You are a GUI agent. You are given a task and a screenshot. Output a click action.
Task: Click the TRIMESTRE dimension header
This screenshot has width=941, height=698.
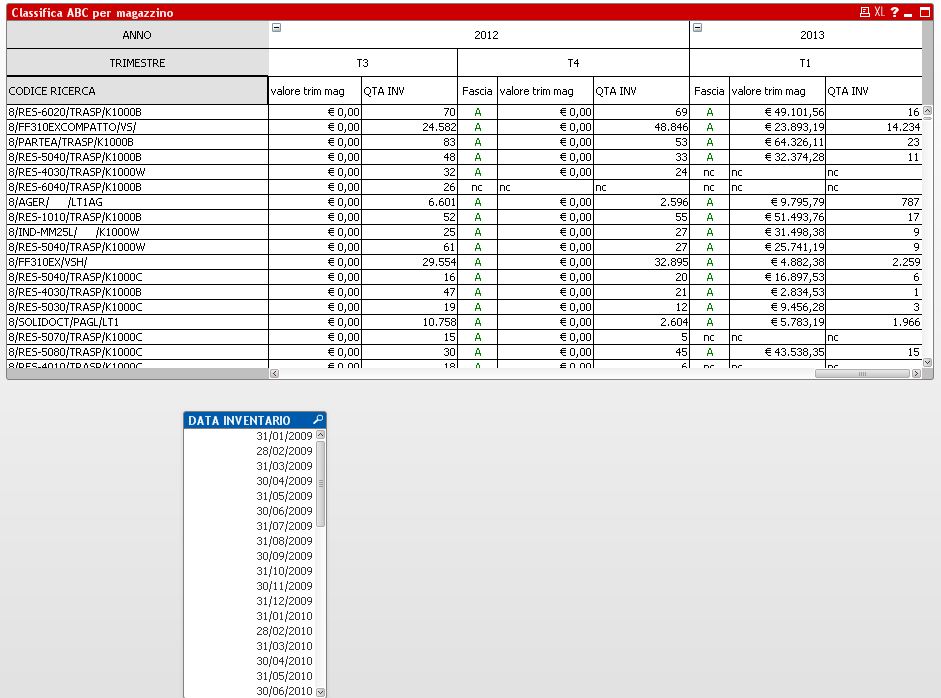click(137, 63)
